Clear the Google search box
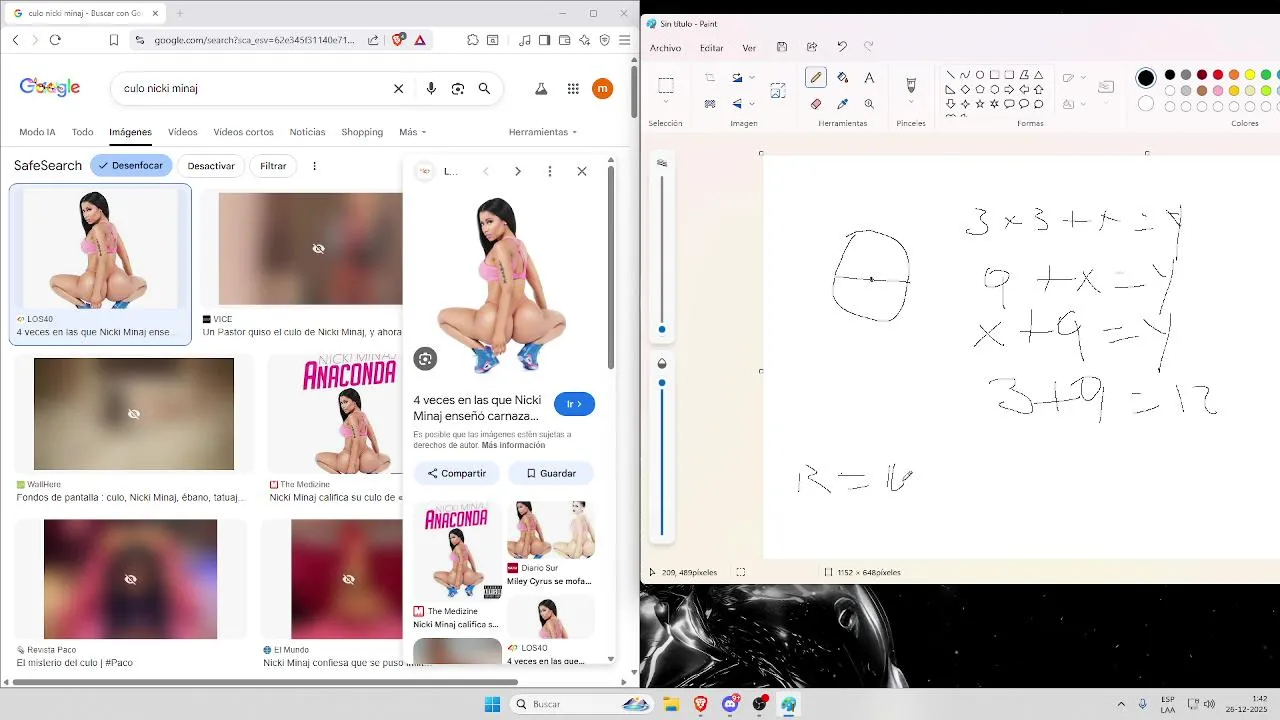Screen dimensions: 1280x720 (398, 88)
